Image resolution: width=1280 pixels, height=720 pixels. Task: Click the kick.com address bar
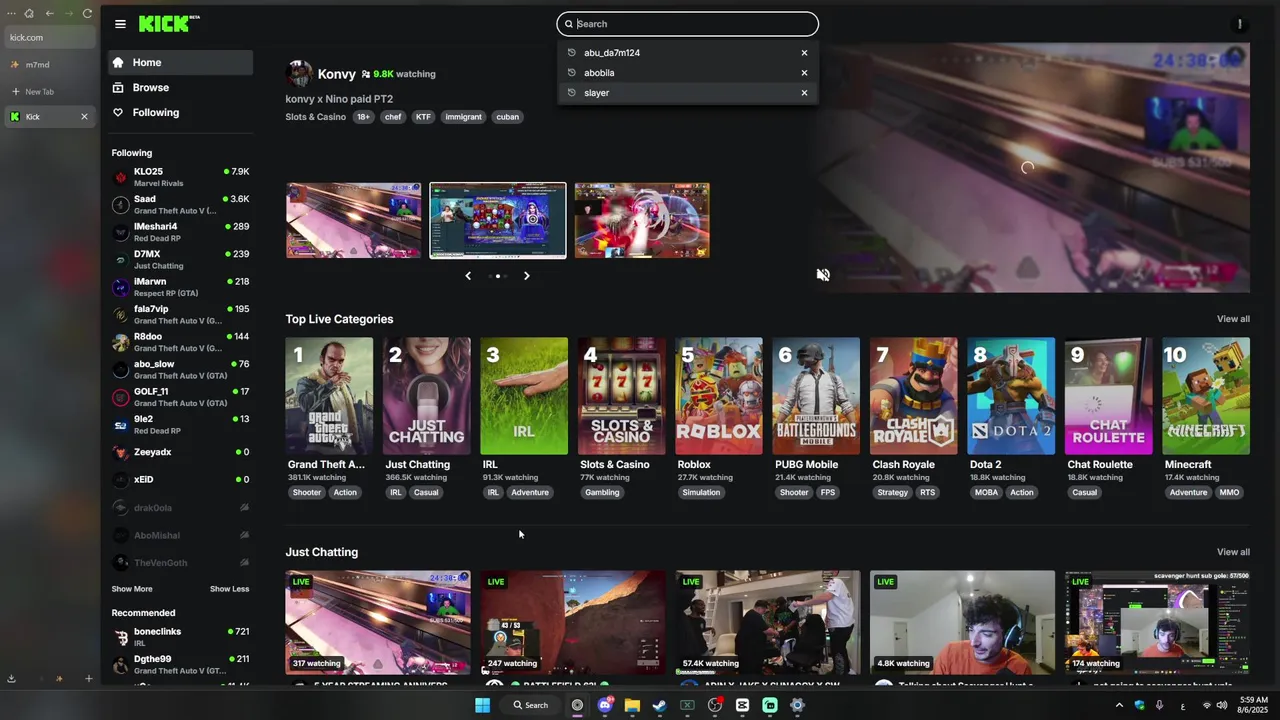coord(48,38)
